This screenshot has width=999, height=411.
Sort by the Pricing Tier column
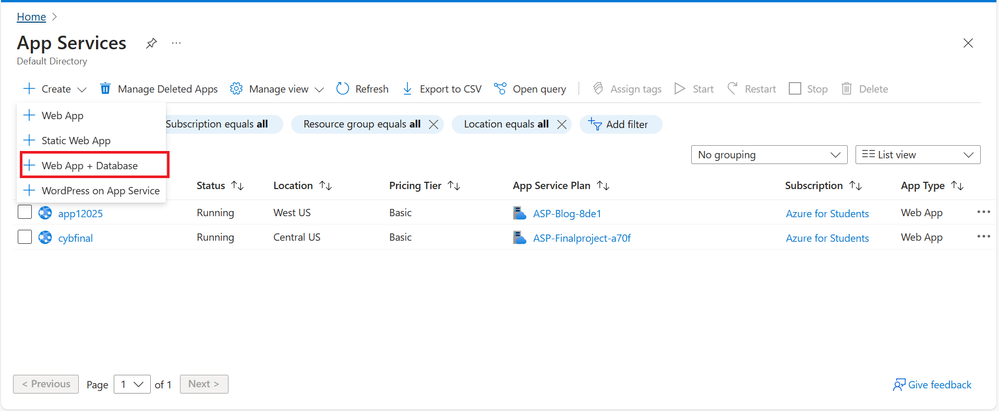click(424, 186)
